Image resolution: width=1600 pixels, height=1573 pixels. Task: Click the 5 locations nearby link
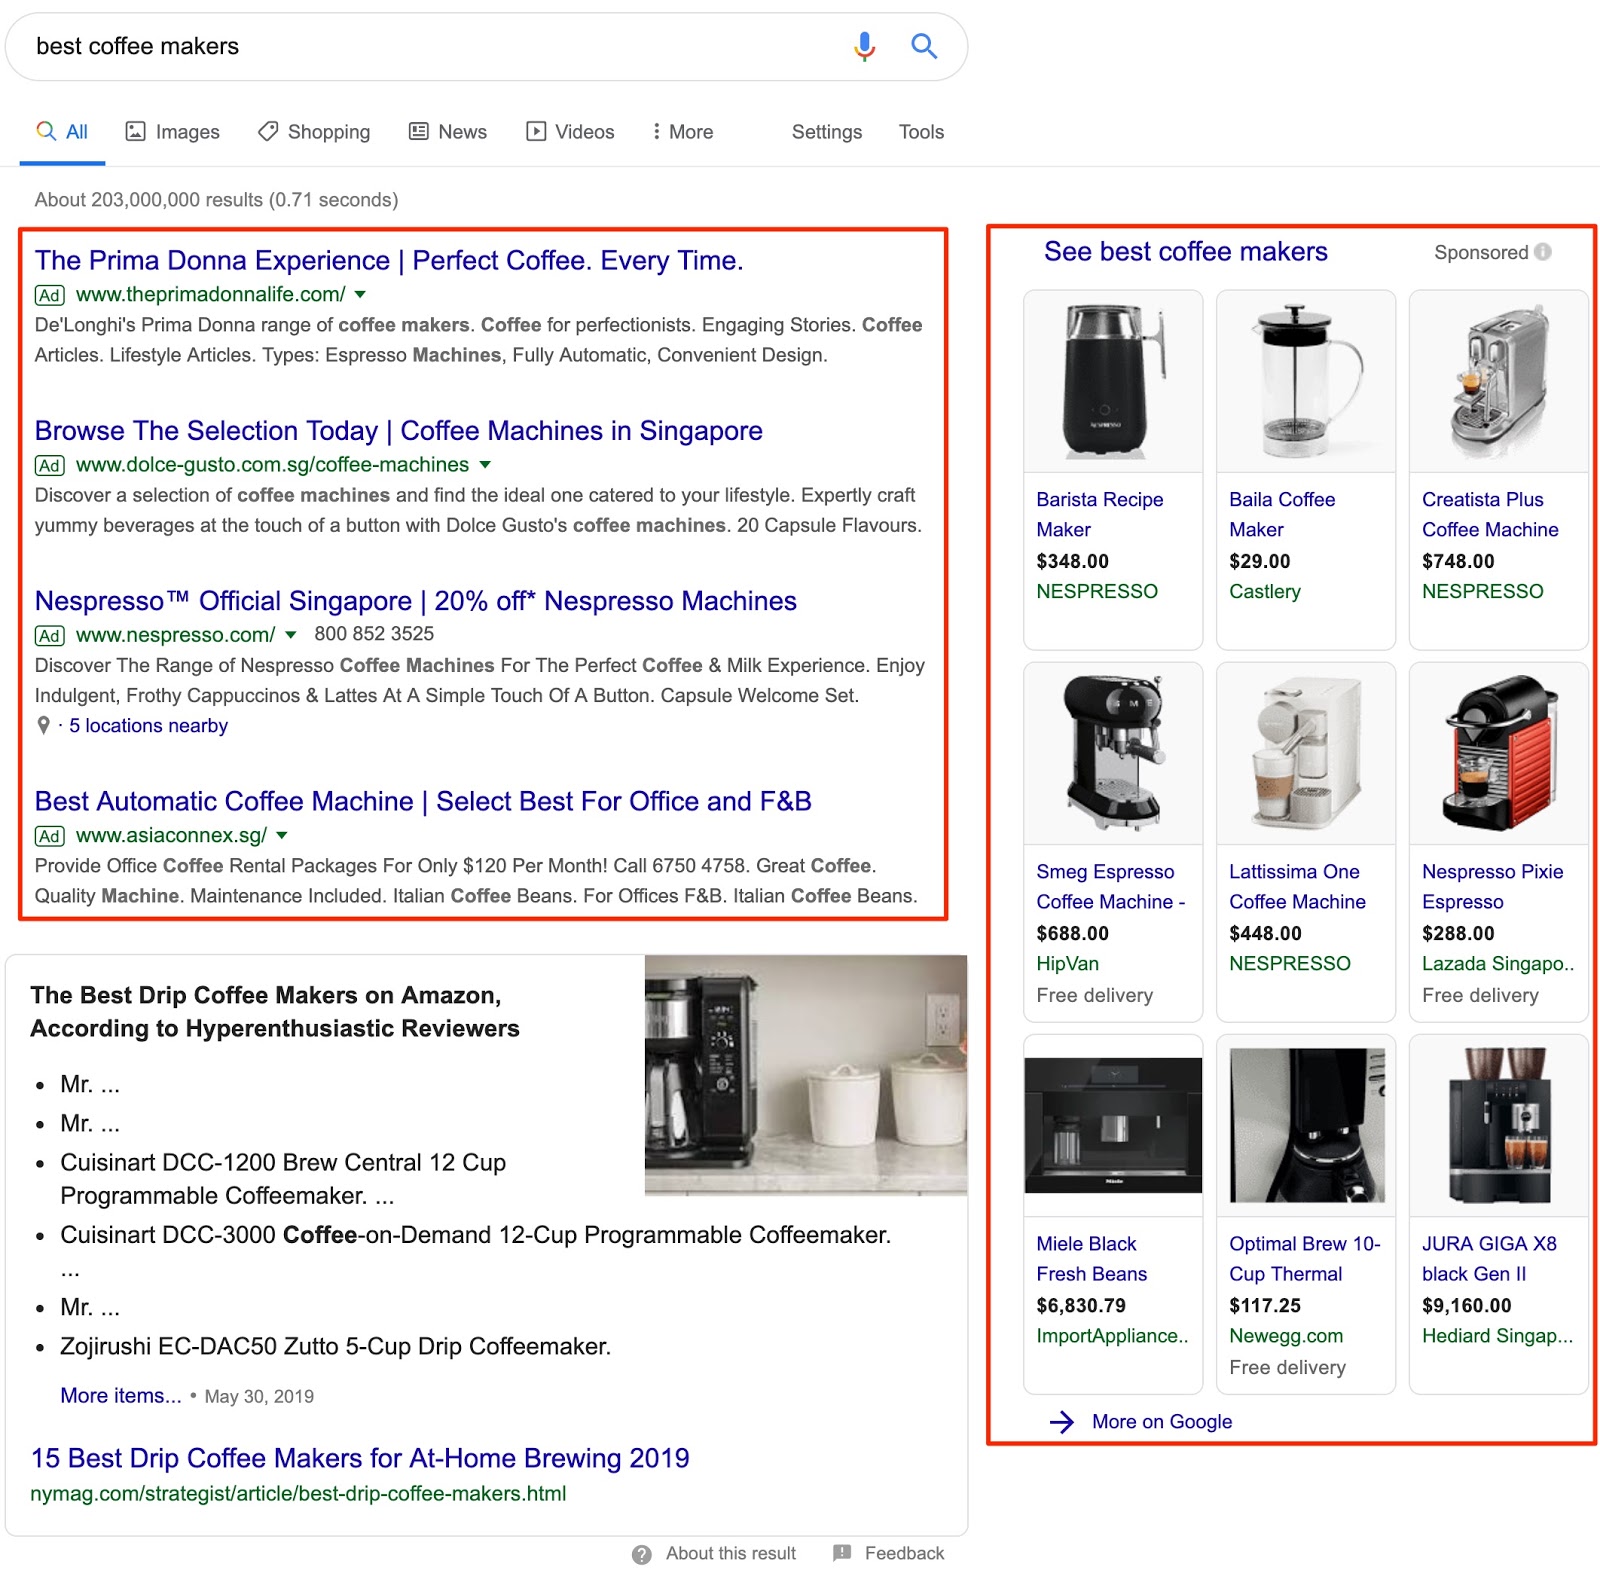(x=148, y=726)
